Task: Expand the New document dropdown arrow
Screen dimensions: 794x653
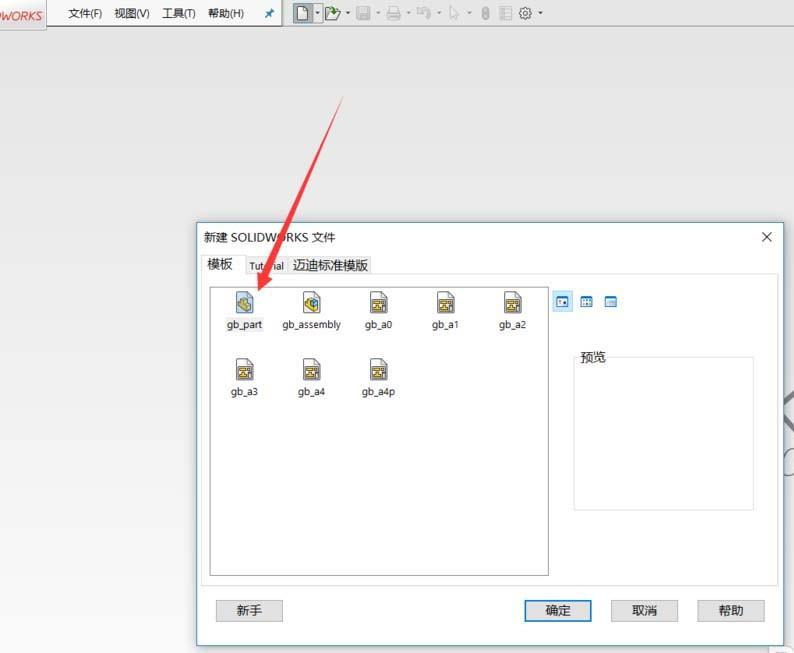Action: click(317, 13)
